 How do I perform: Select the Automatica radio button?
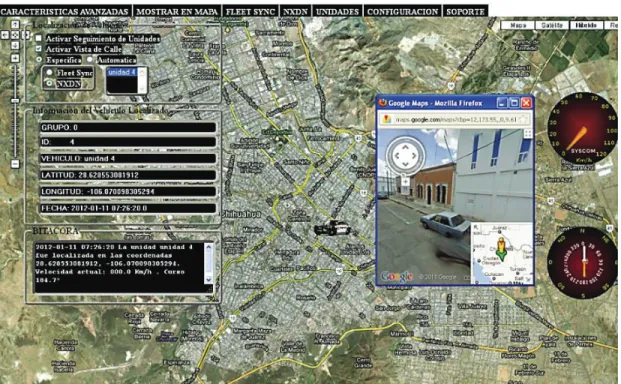pos(90,60)
